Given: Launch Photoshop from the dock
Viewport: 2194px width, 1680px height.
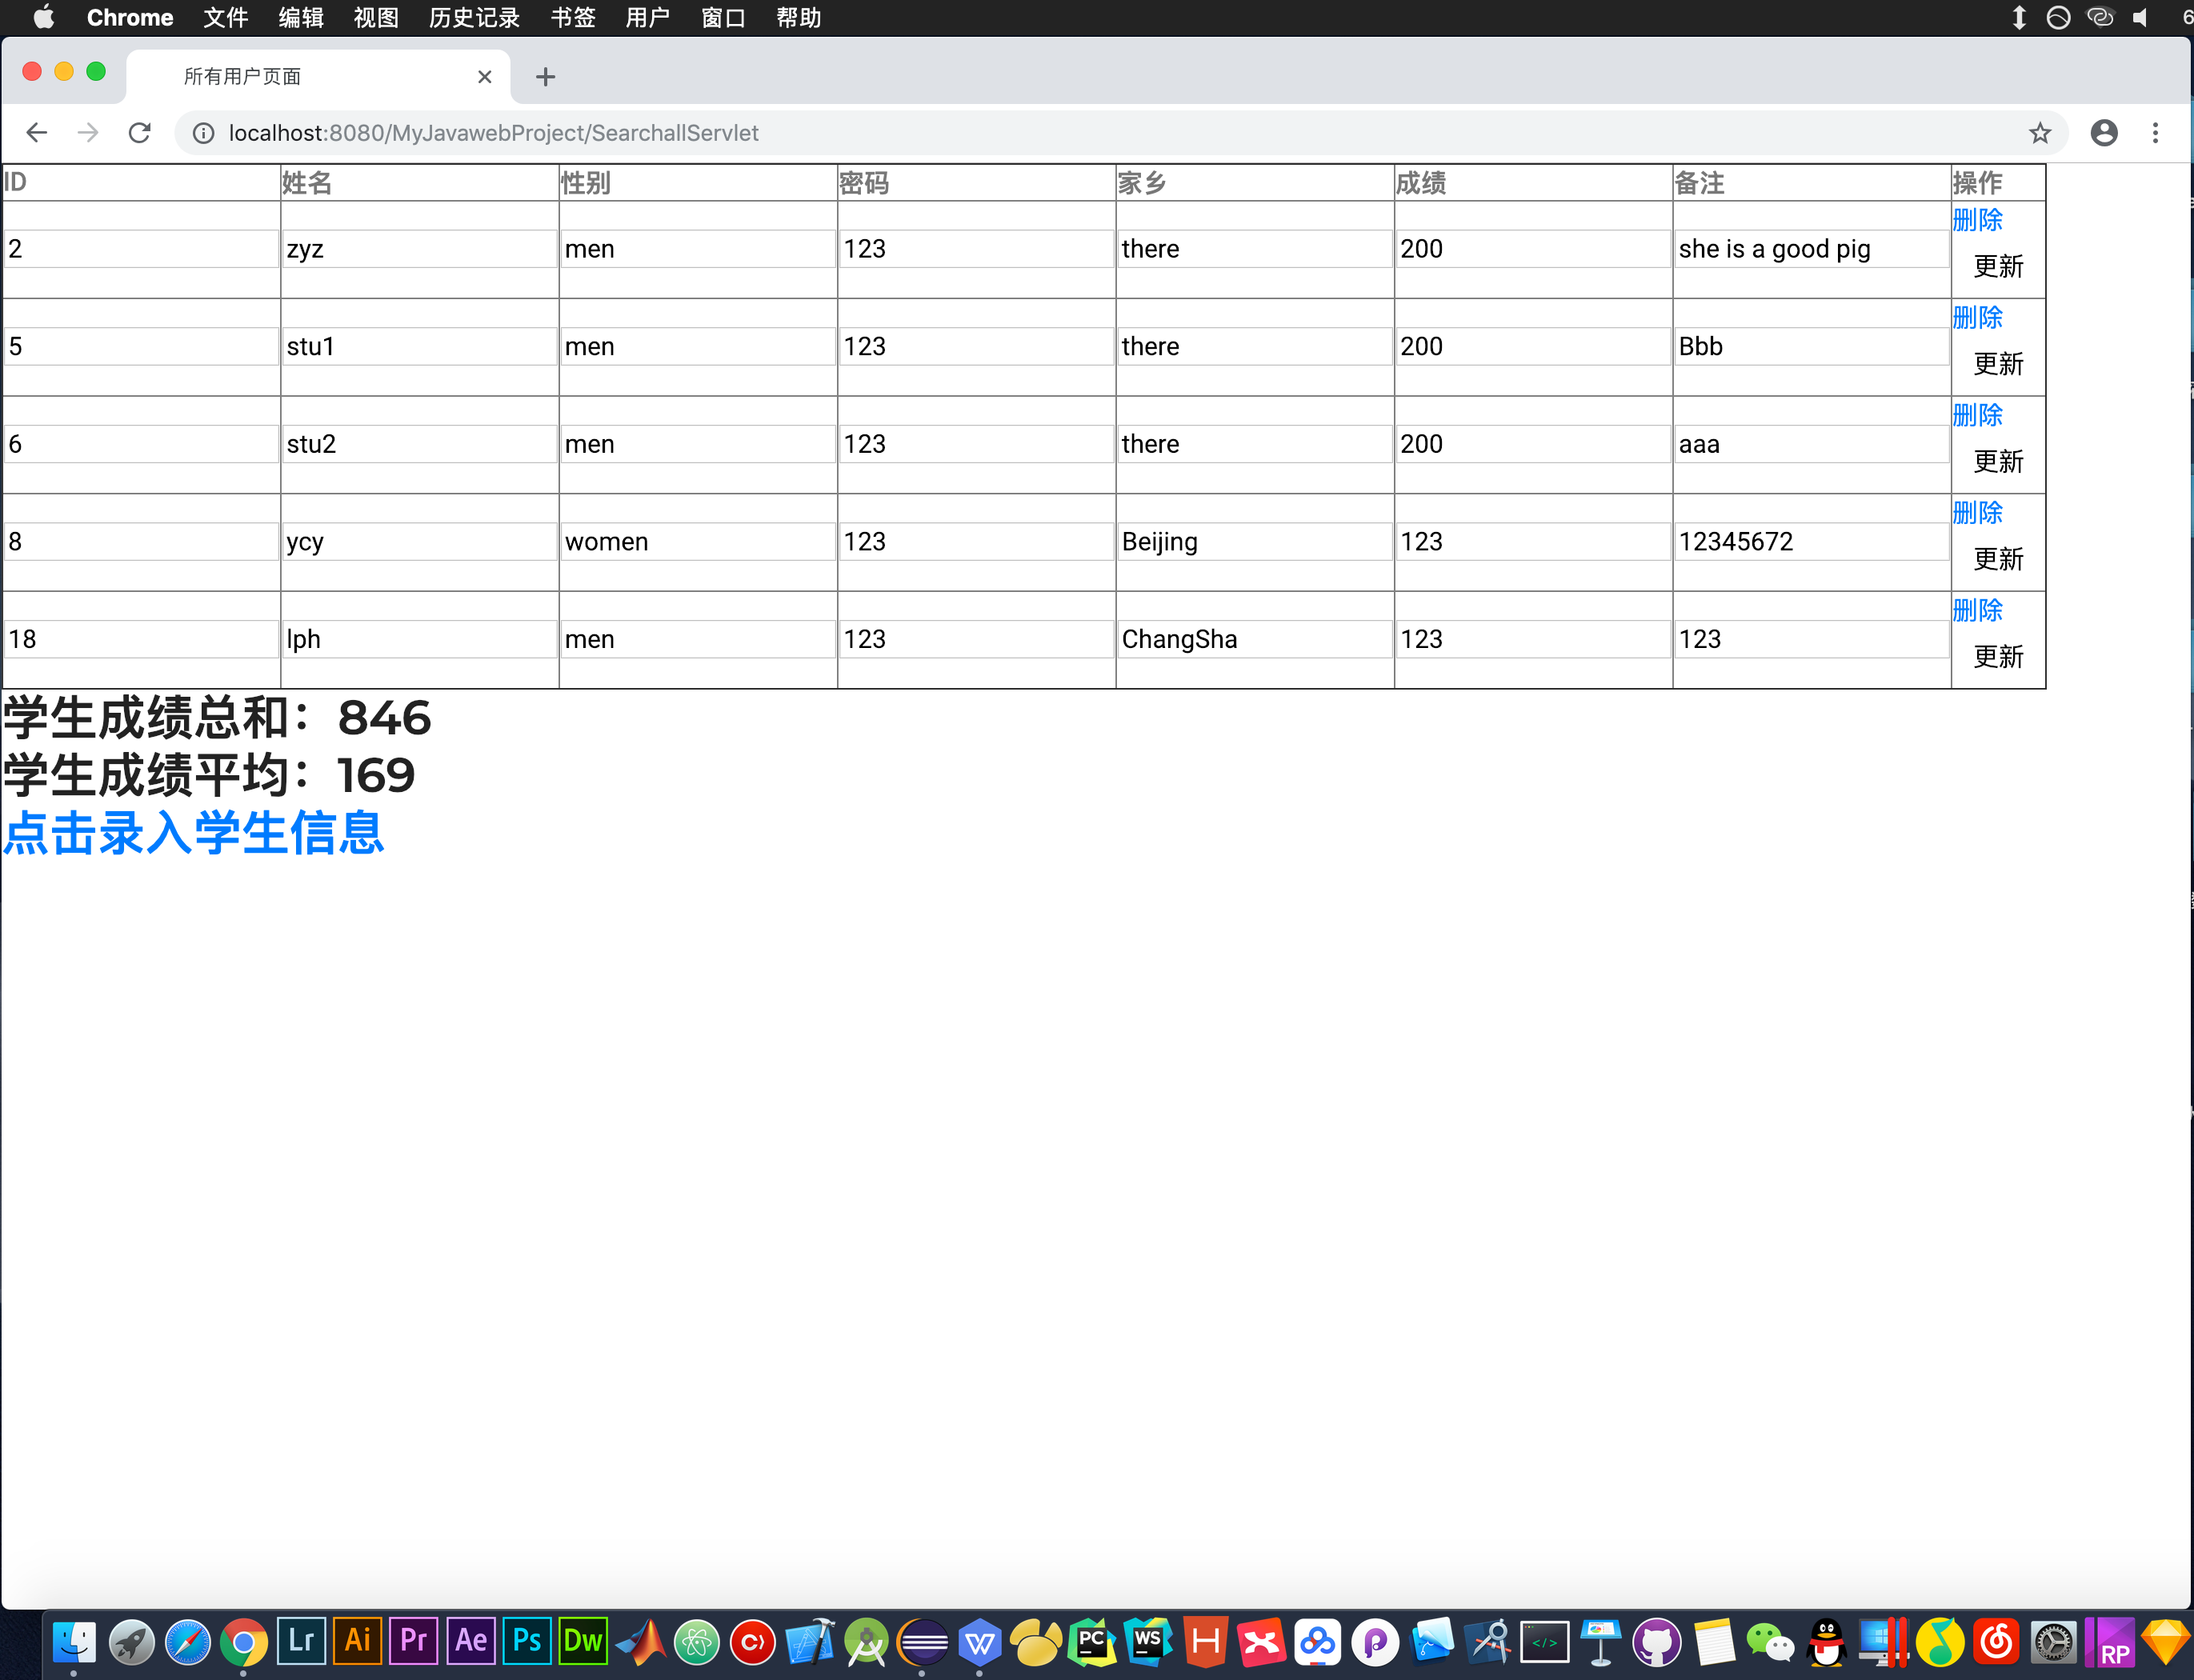Looking at the screenshot, I should pyautogui.click(x=527, y=1641).
